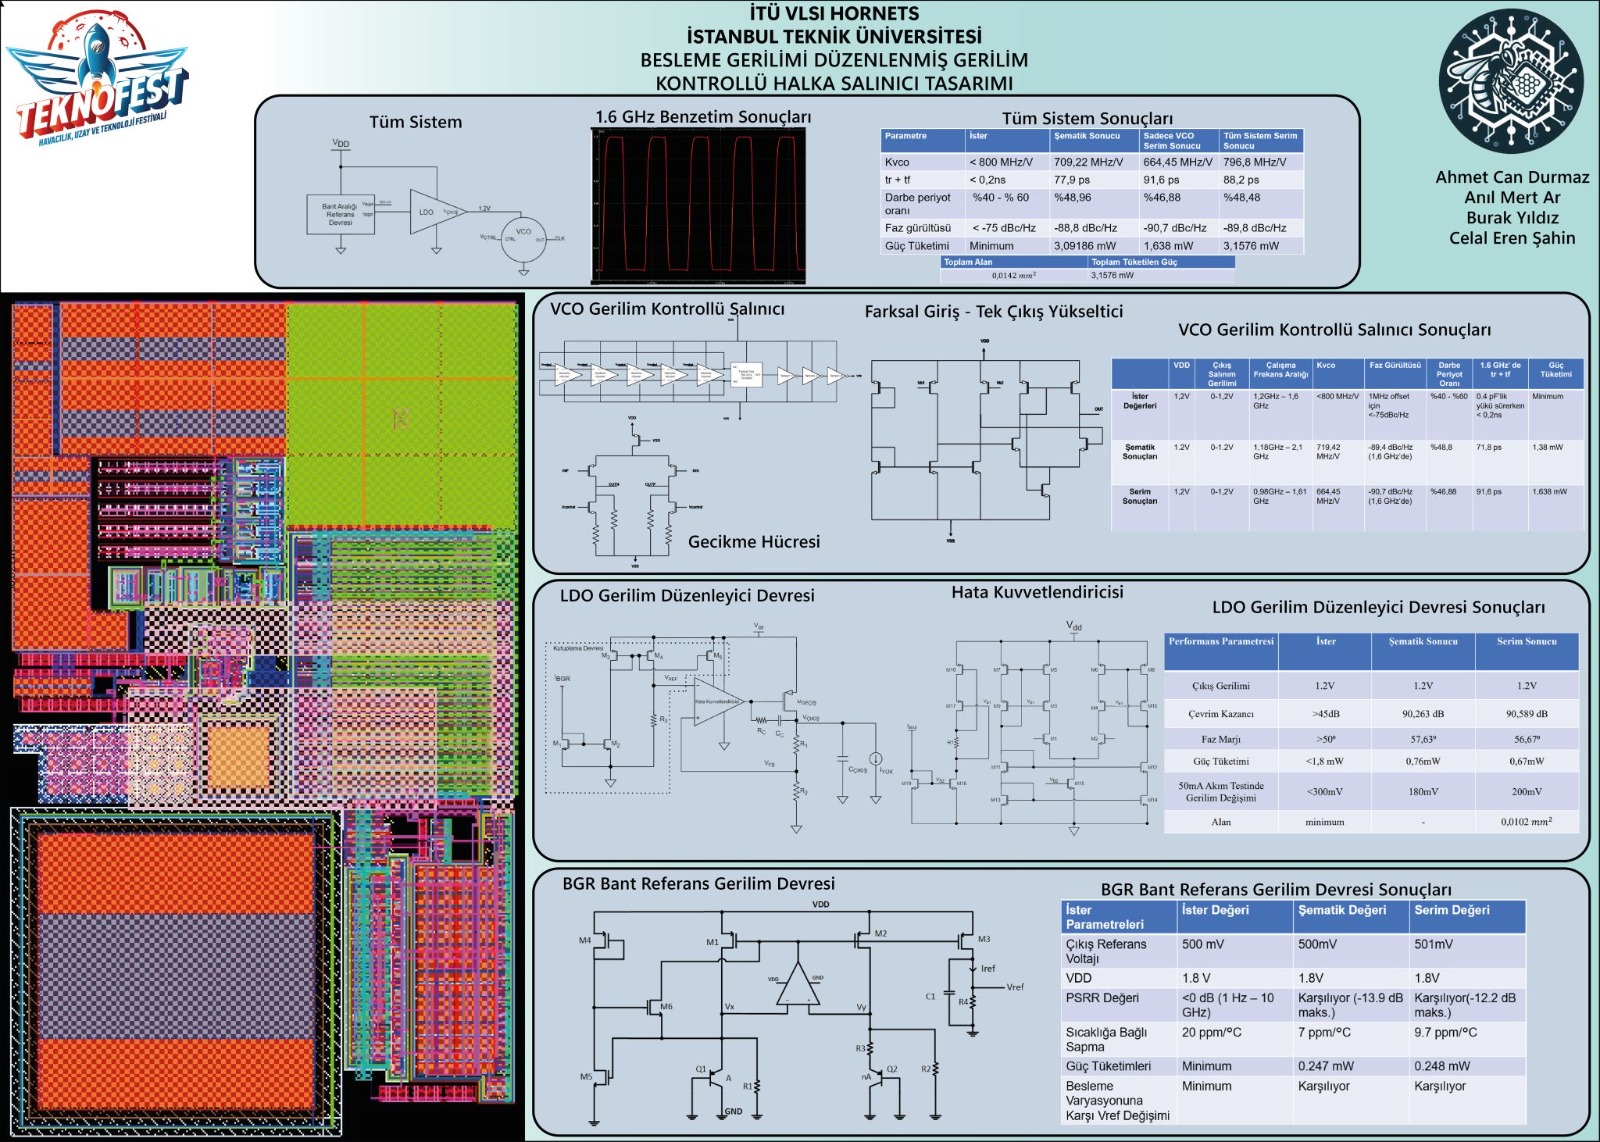Image resolution: width=1600 pixels, height=1142 pixels.
Task: Select the LDO triangle in the Tüm Sistem diagram
Action: 437,212
